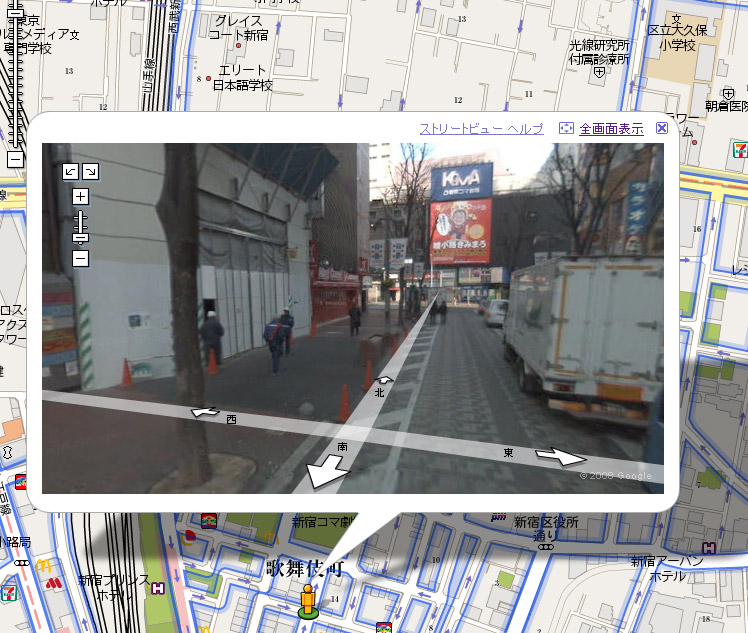Click the 光線研究所付属診療所 label
The height and width of the screenshot is (633, 748).
coord(599,52)
